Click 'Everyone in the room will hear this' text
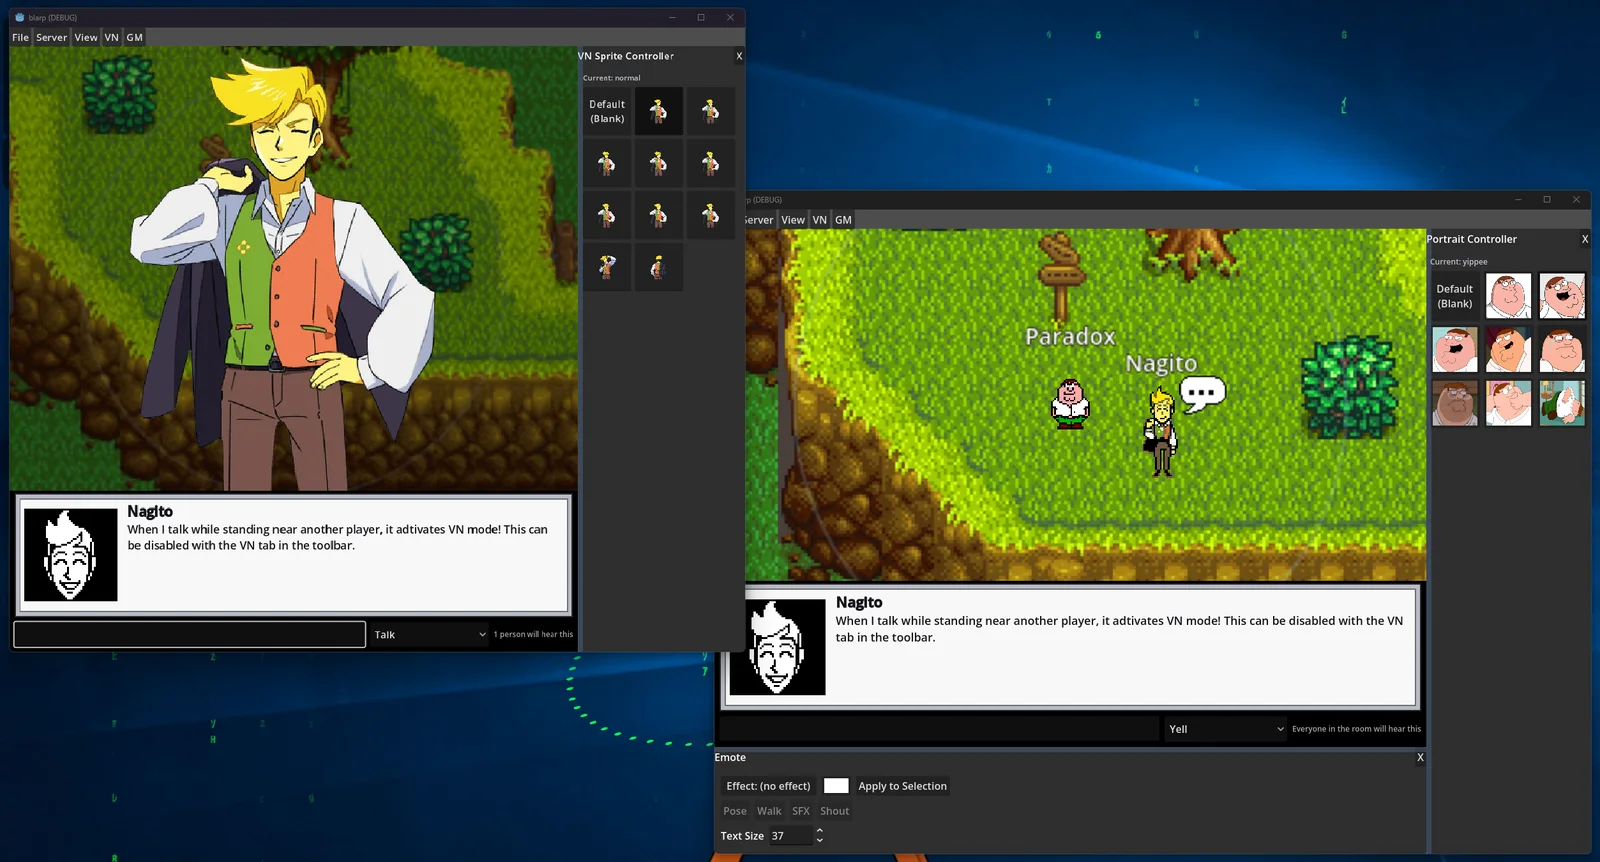The height and width of the screenshot is (862, 1600). [x=1356, y=729]
